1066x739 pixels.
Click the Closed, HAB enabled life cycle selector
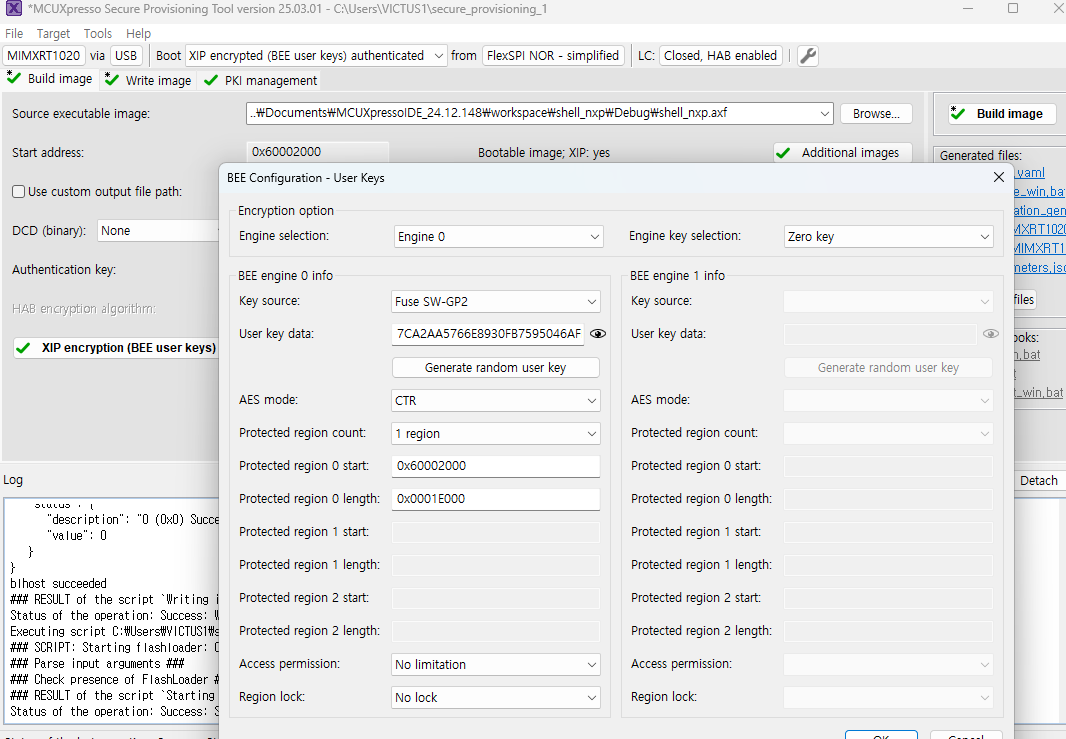[720, 56]
